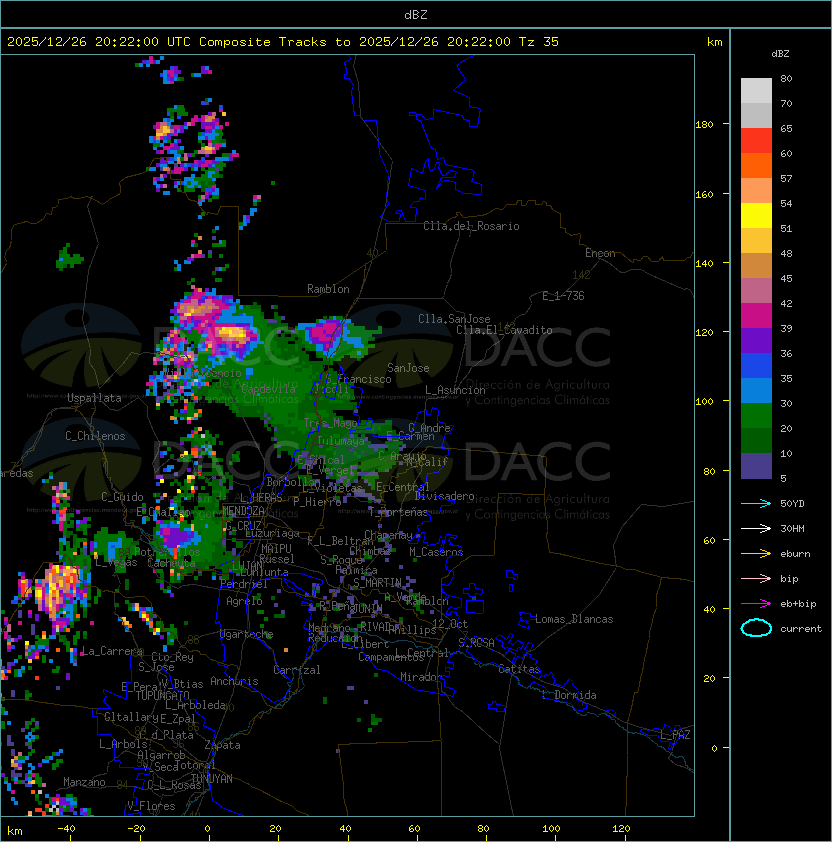
Task: Select the red 65 dBZ color swatch
Action: pyautogui.click(x=756, y=141)
